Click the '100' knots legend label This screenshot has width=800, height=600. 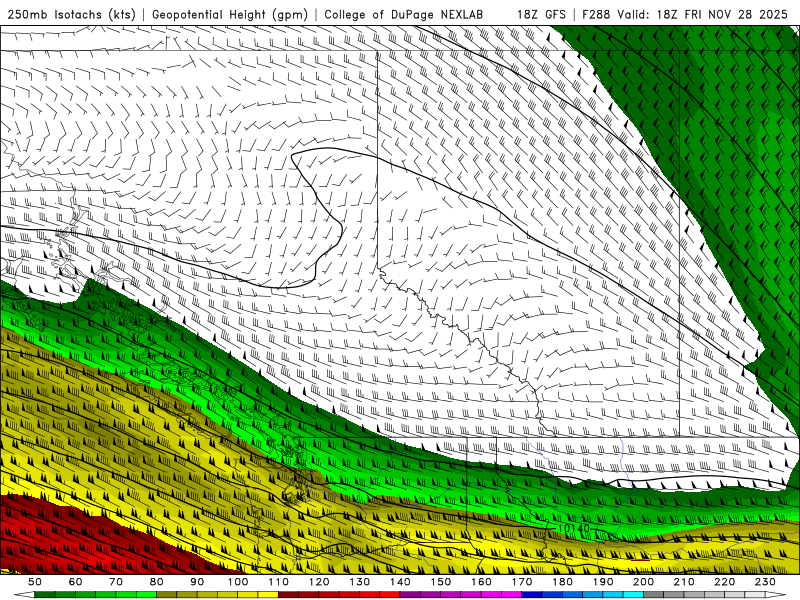pos(238,582)
